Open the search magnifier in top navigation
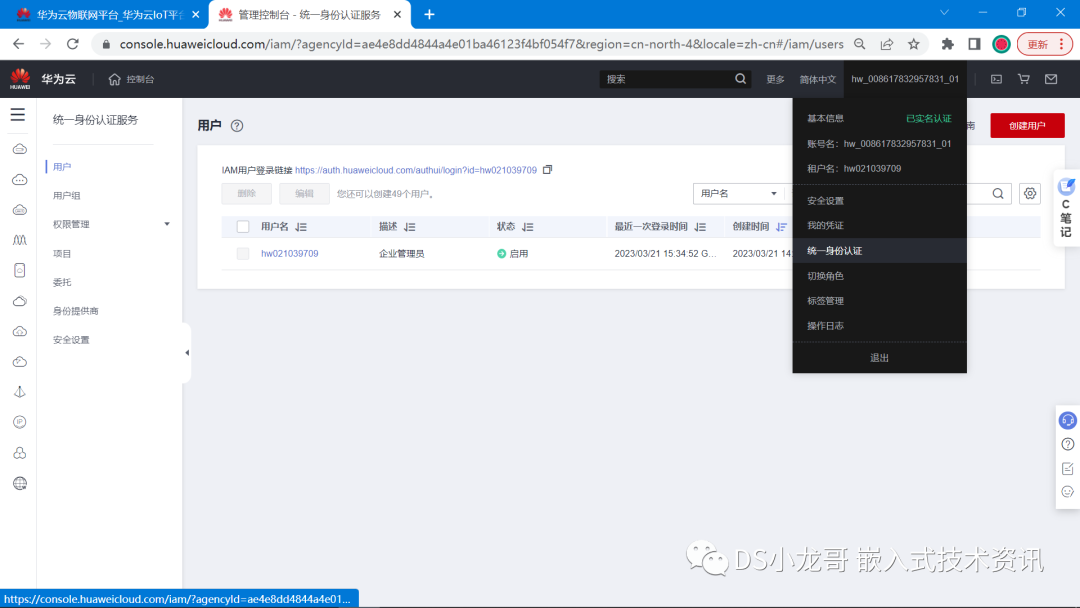1080x608 pixels. 740,78
